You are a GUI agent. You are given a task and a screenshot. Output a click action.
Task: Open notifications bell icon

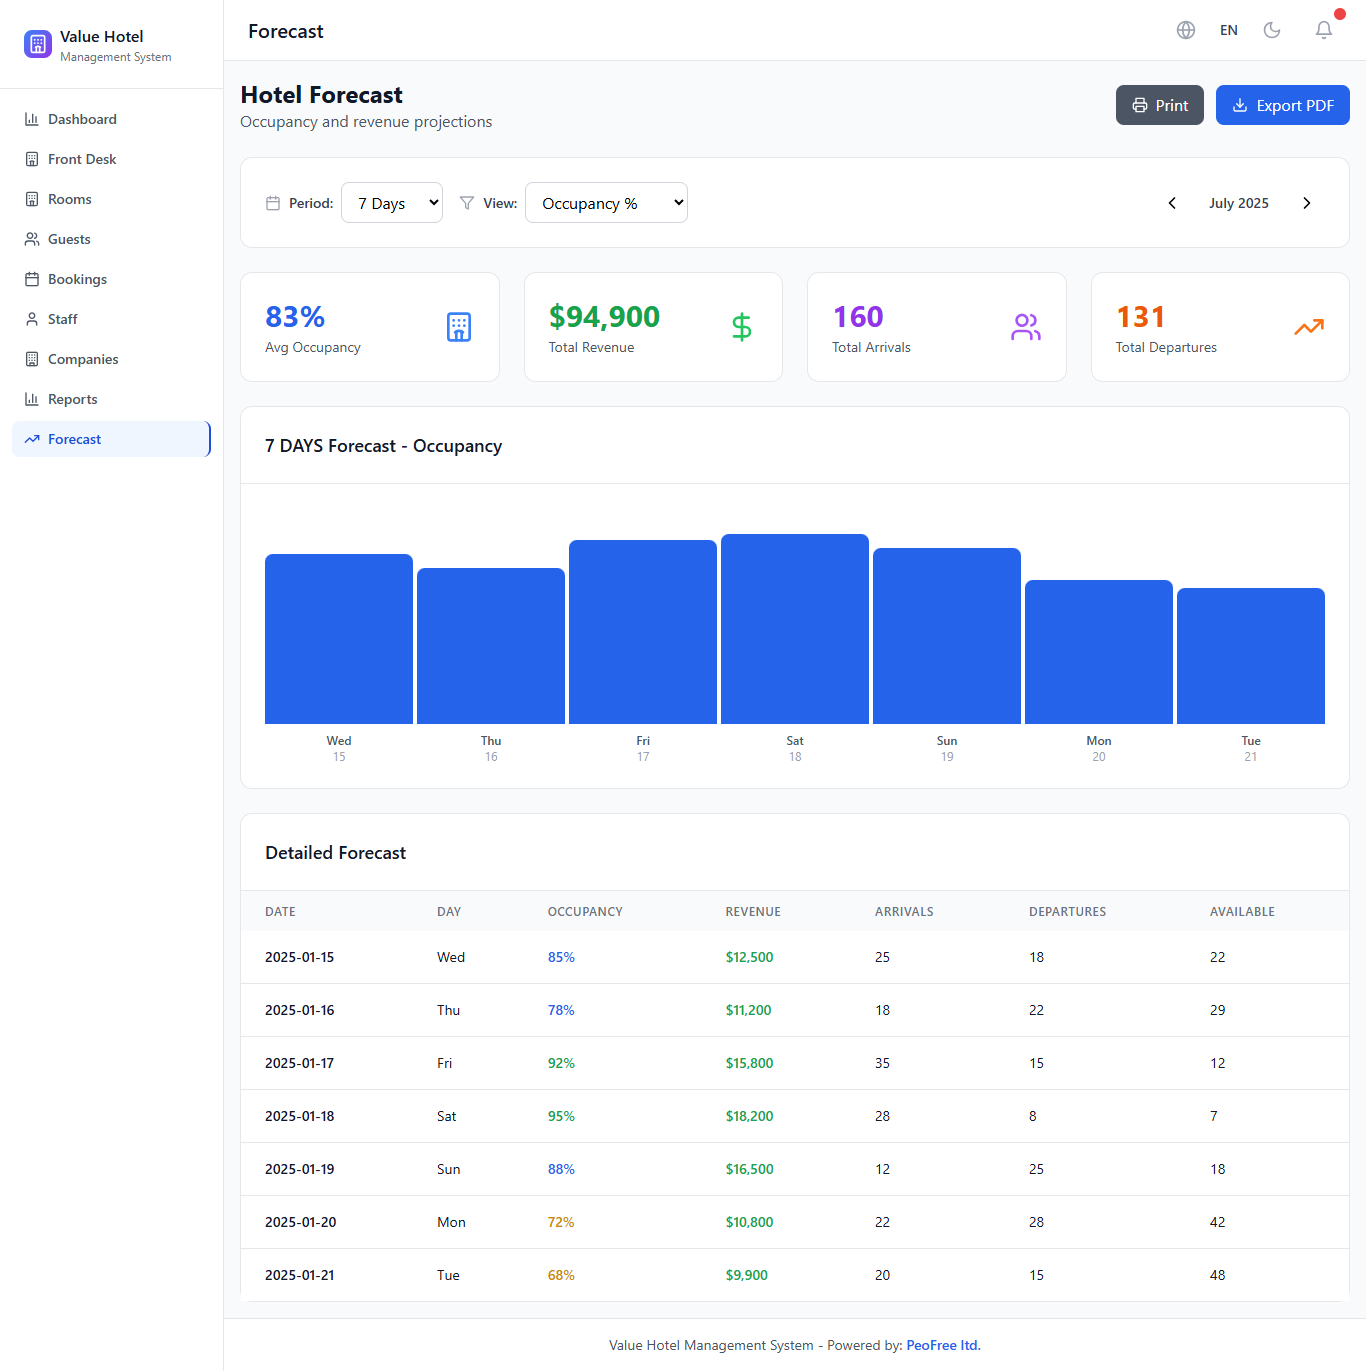[1324, 30]
